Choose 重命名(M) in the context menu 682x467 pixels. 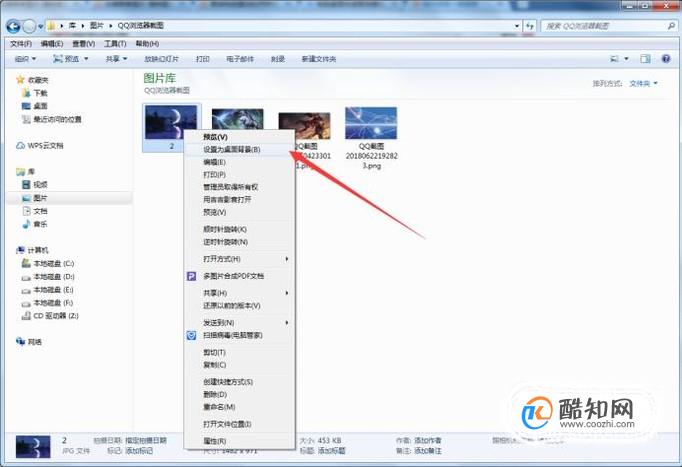[240, 407]
